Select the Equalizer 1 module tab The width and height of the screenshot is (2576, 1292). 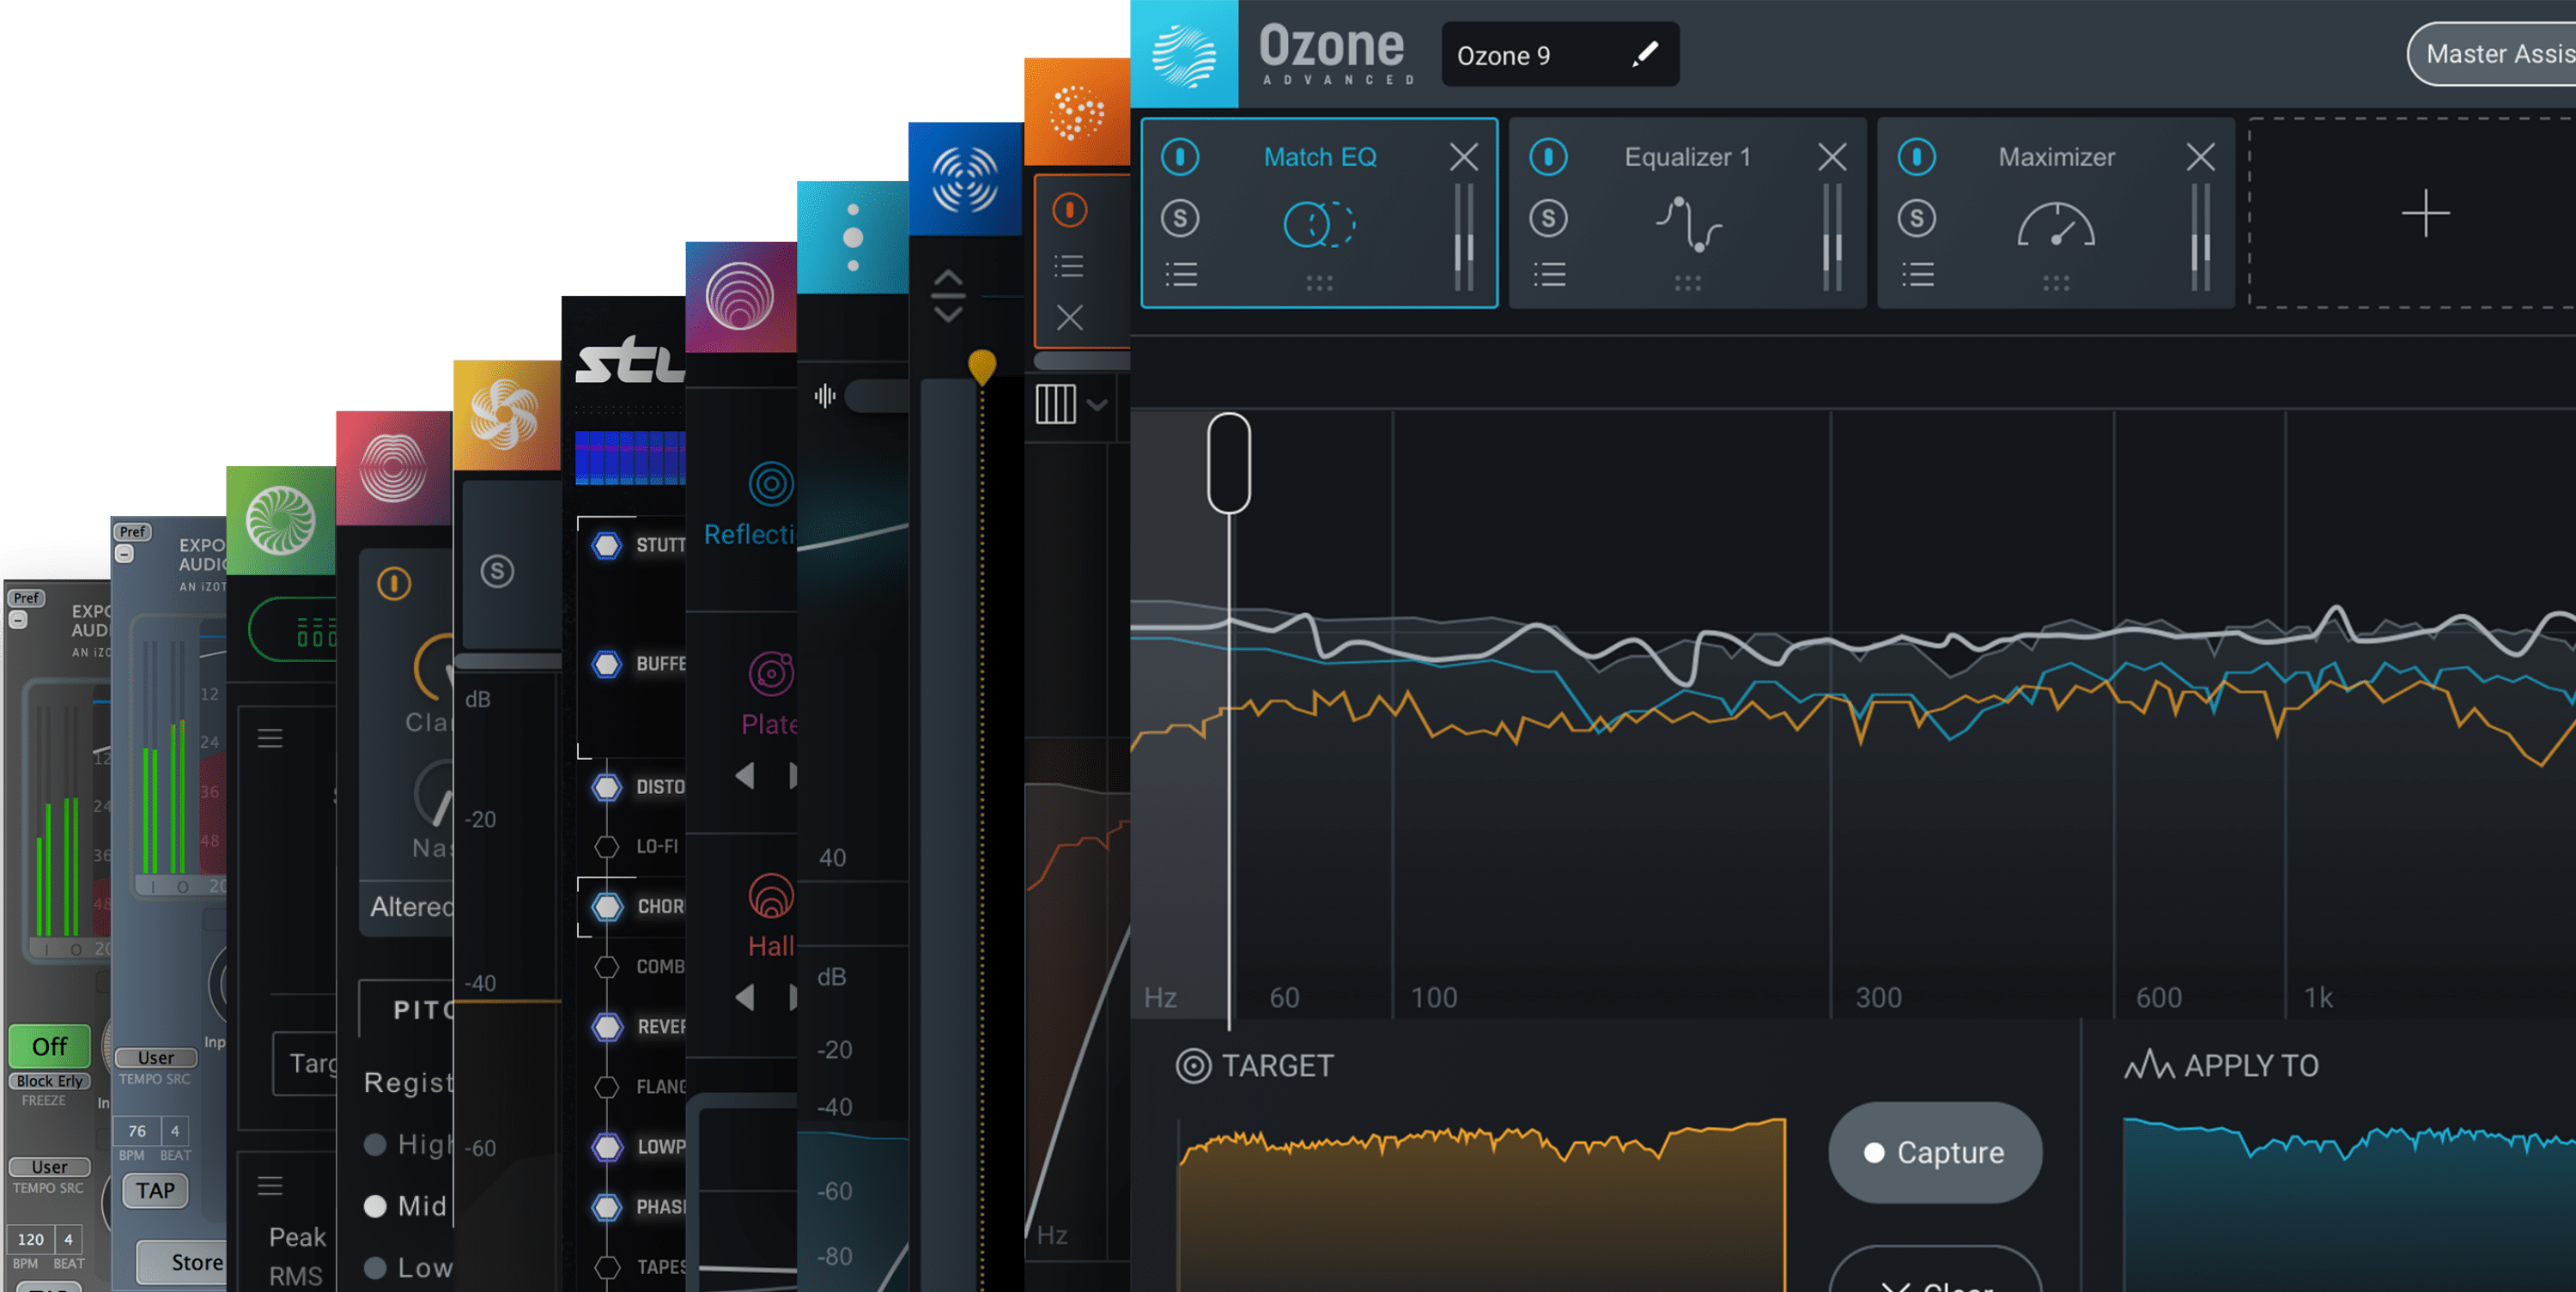click(1687, 157)
